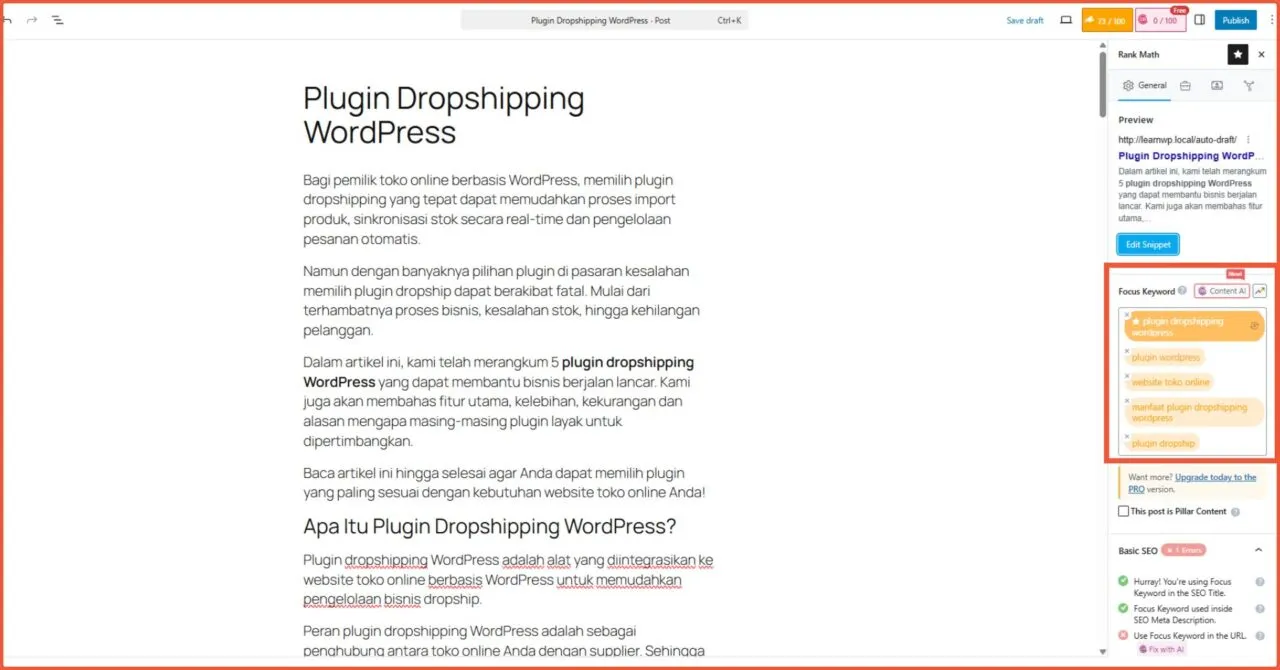Click the Edit Snippet button
The width and height of the screenshot is (1280, 670).
tap(1147, 243)
